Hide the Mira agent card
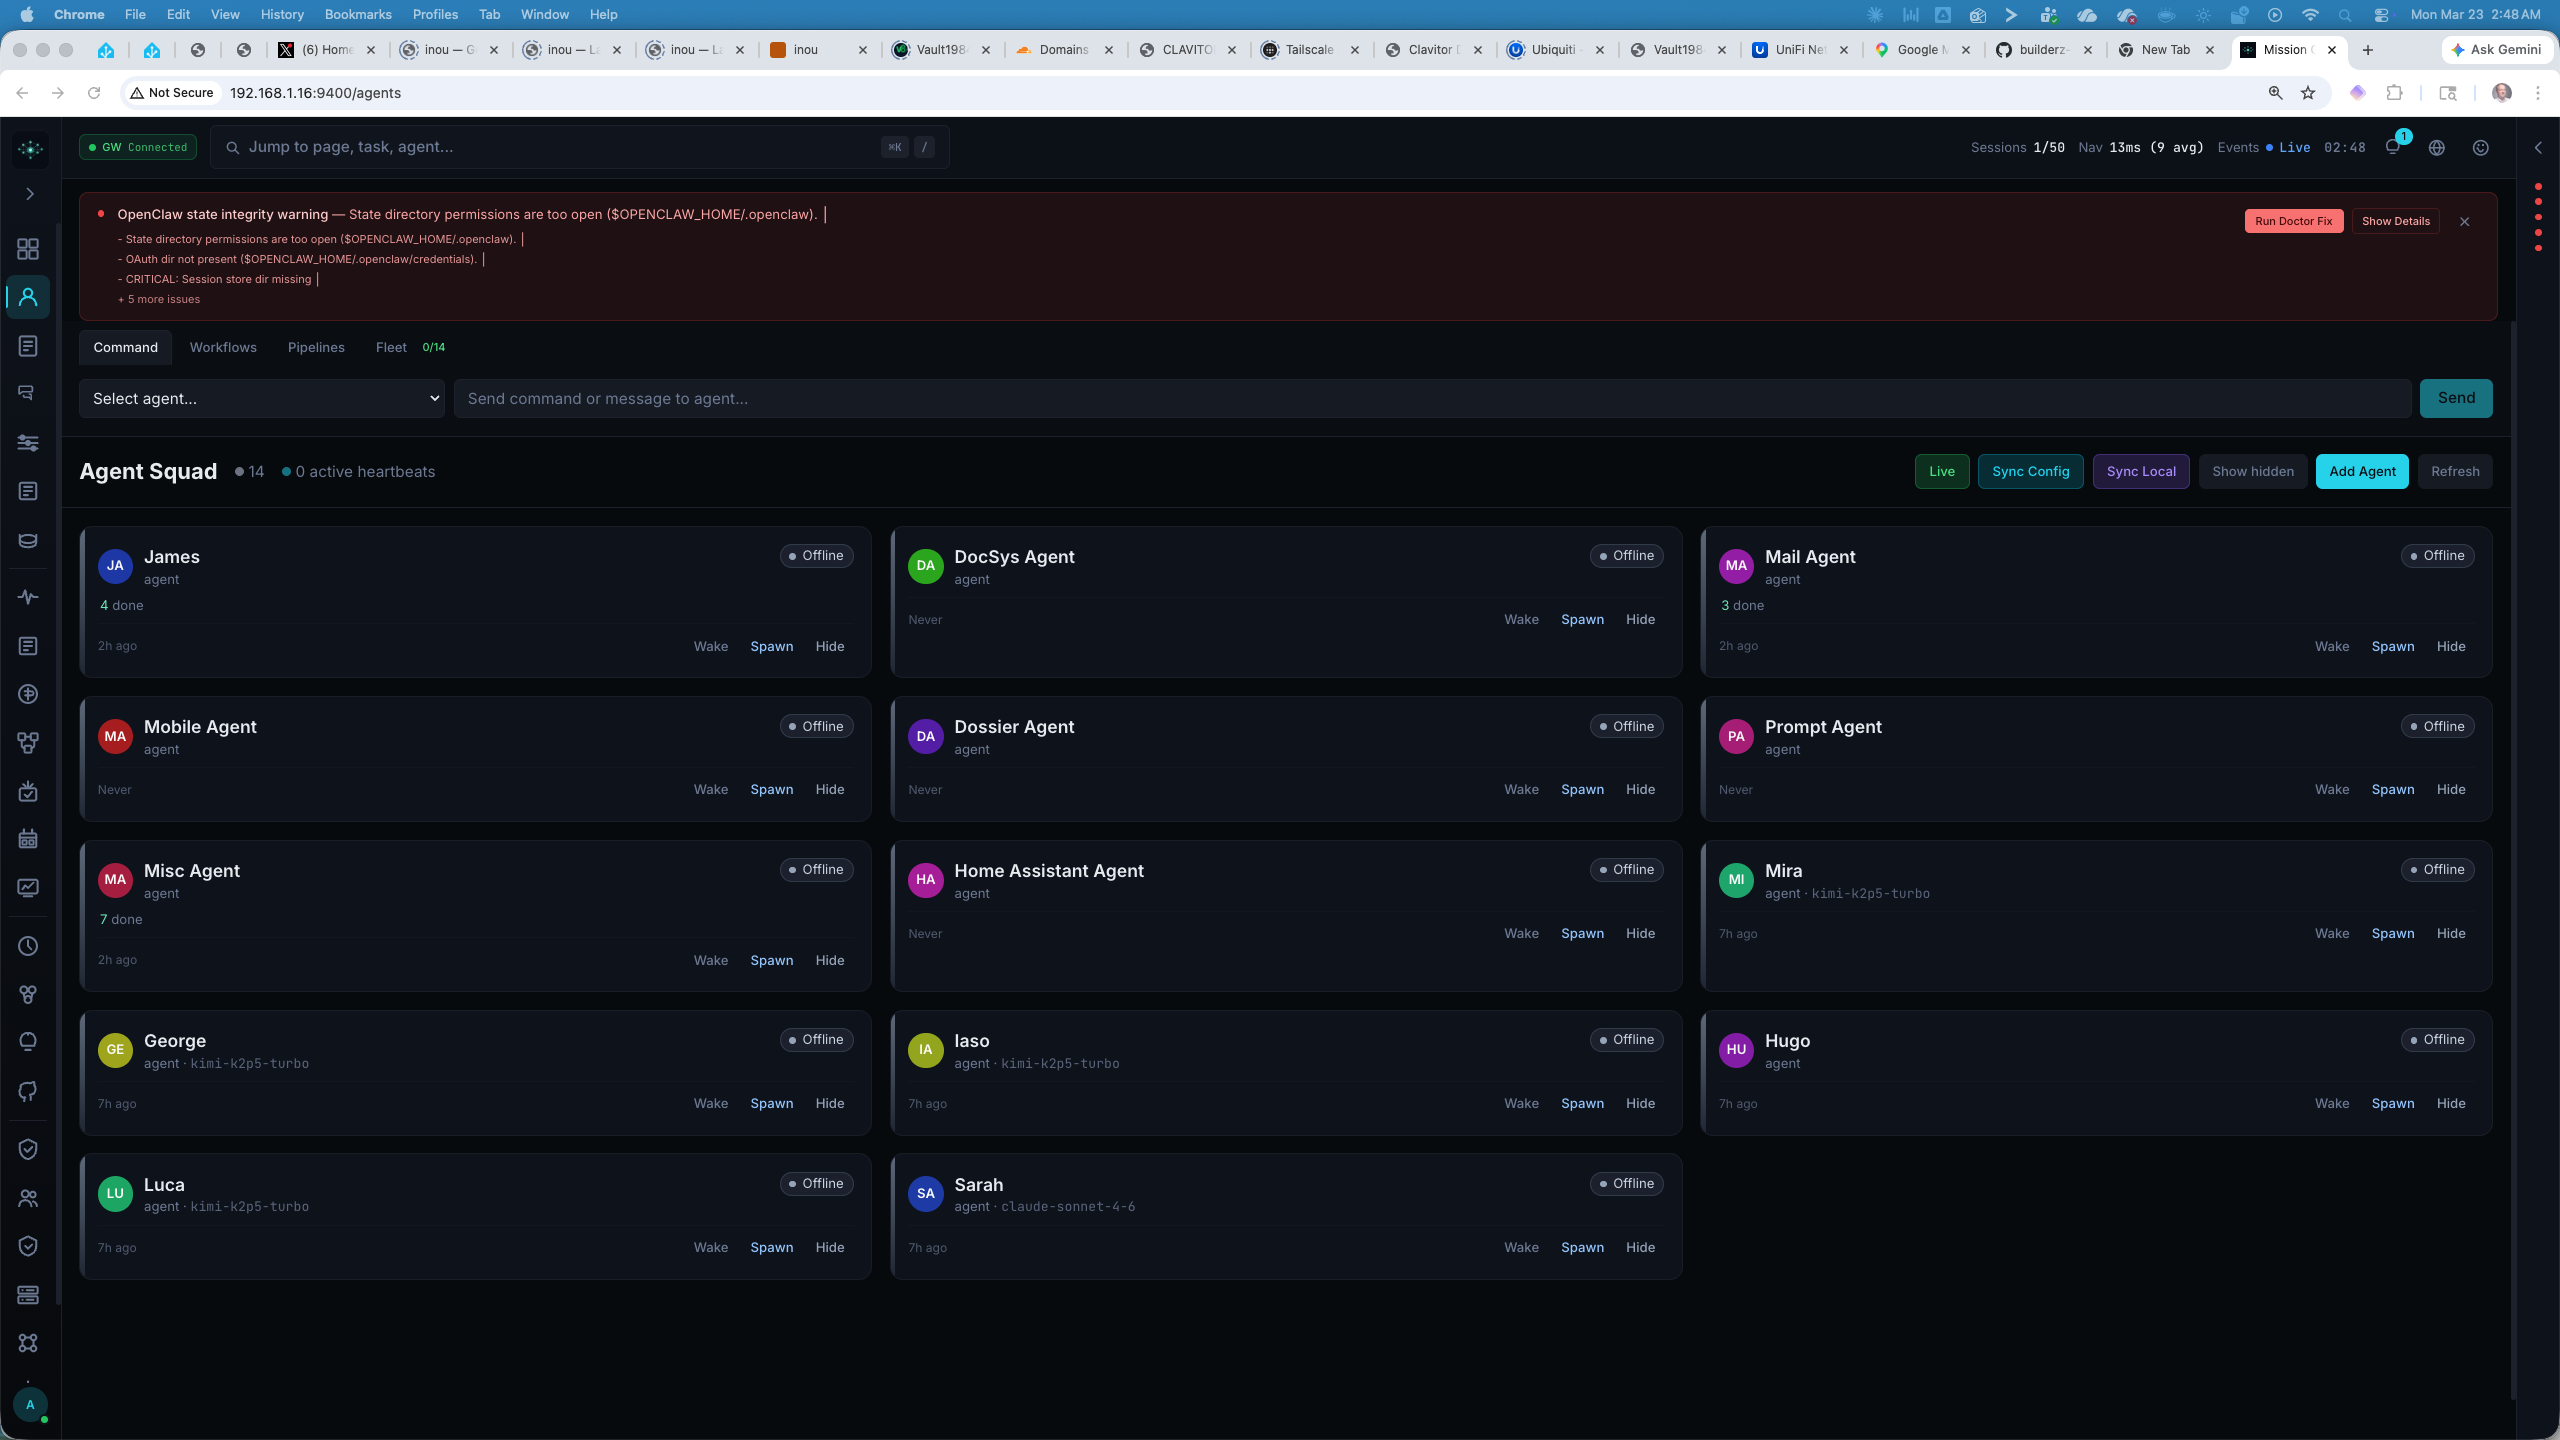 (x=2450, y=933)
